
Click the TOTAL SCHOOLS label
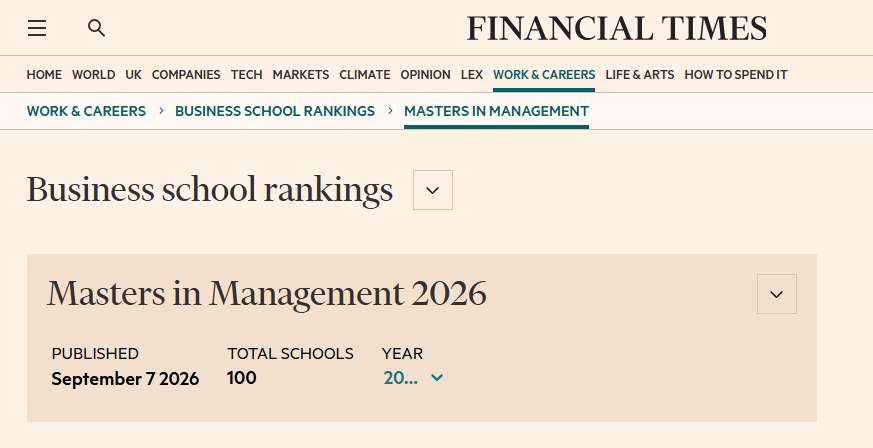coord(290,354)
